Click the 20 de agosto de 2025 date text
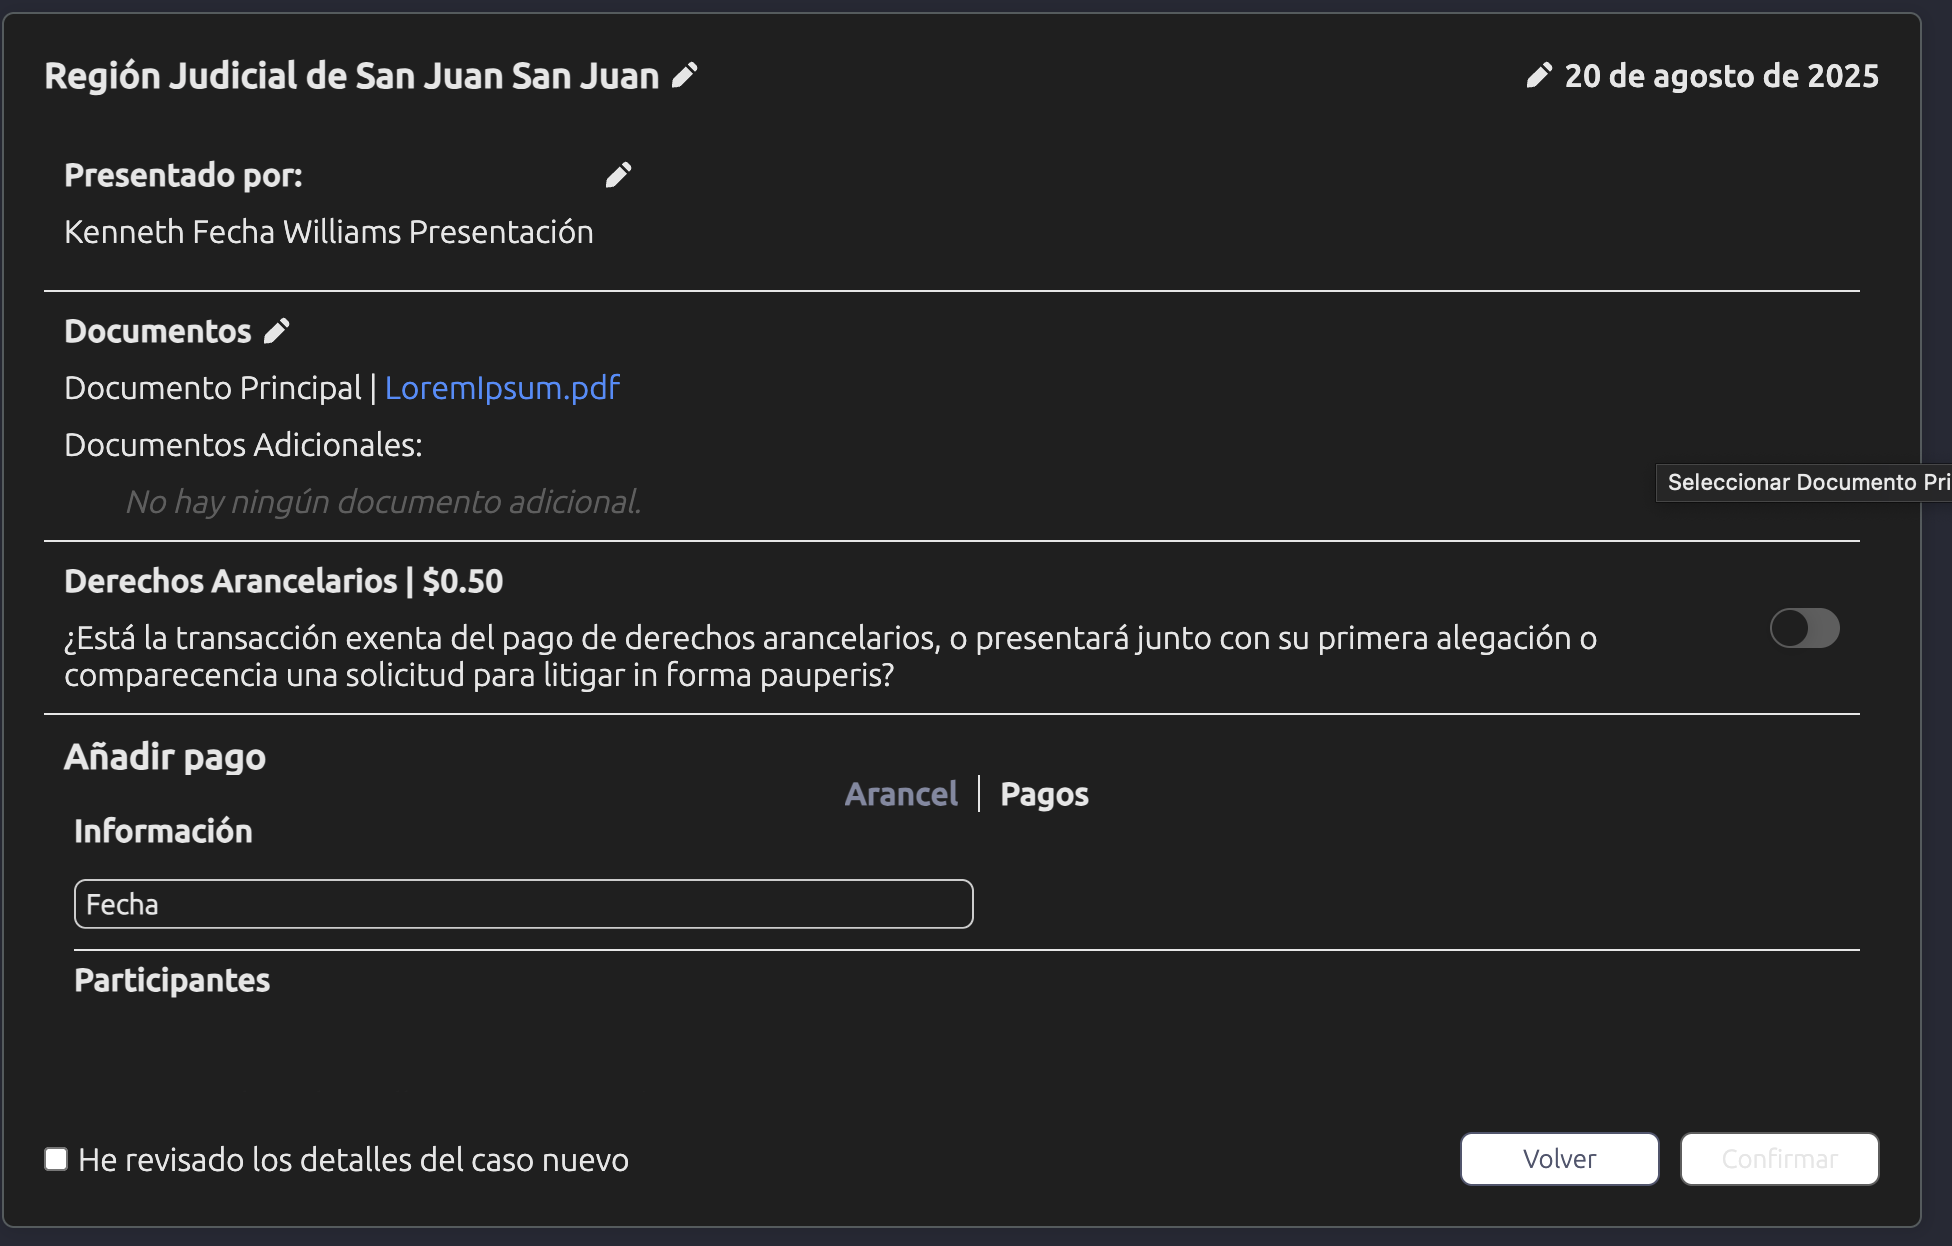The width and height of the screenshot is (1952, 1246). coord(1721,76)
